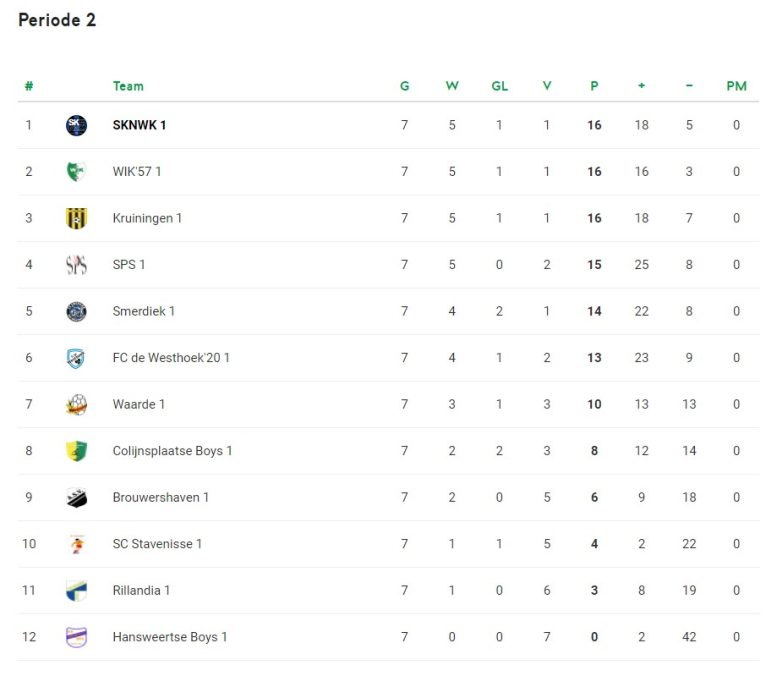
Task: Click the GL column header
Action: pyautogui.click(x=500, y=86)
